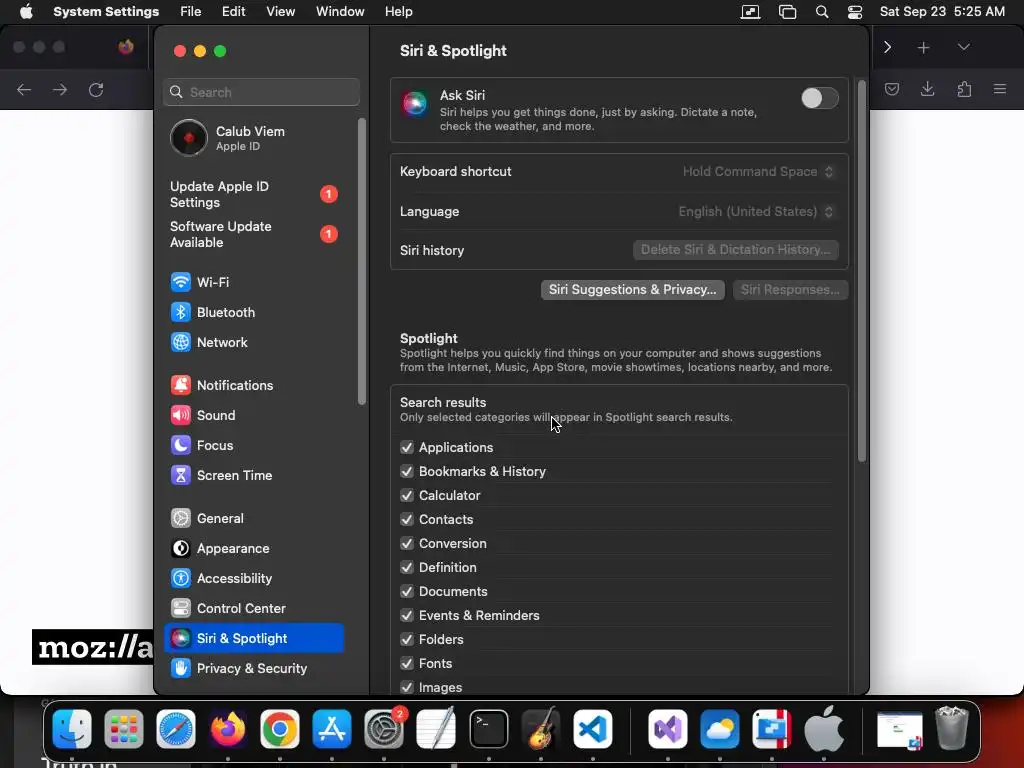Screen dimensions: 1024x768
Task: Uncheck Bookmarks & History checkbox
Action: tap(407, 472)
